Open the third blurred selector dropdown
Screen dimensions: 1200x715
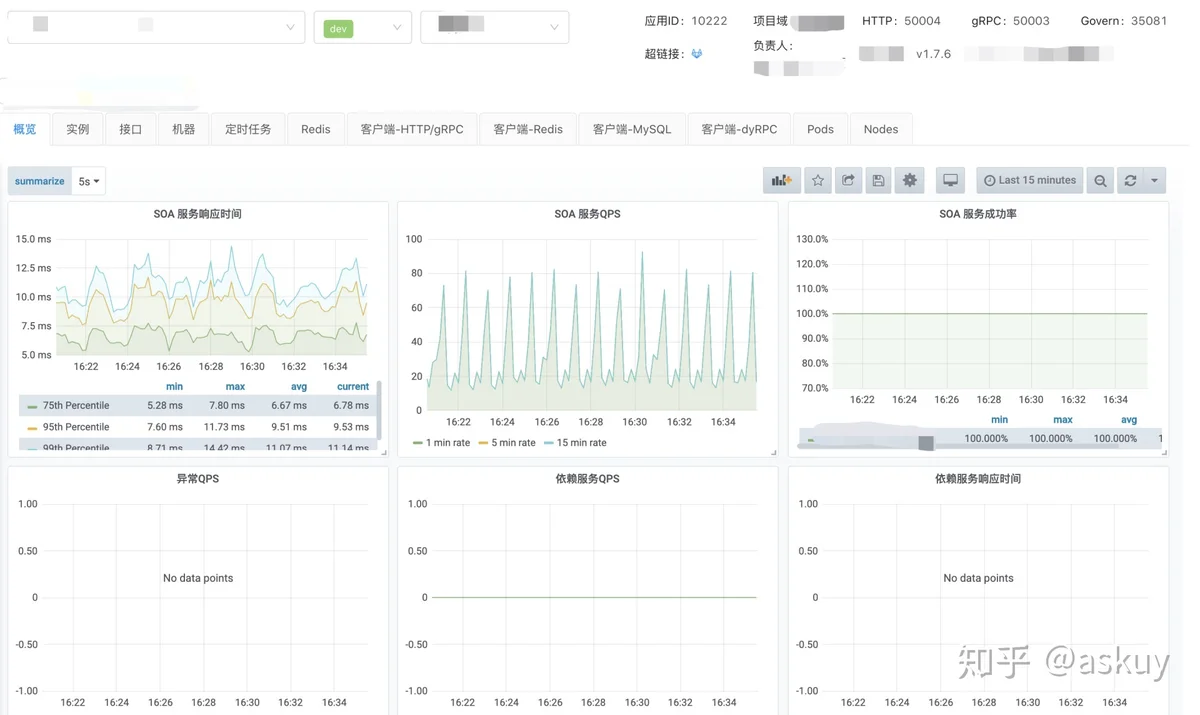pyautogui.click(x=495, y=27)
